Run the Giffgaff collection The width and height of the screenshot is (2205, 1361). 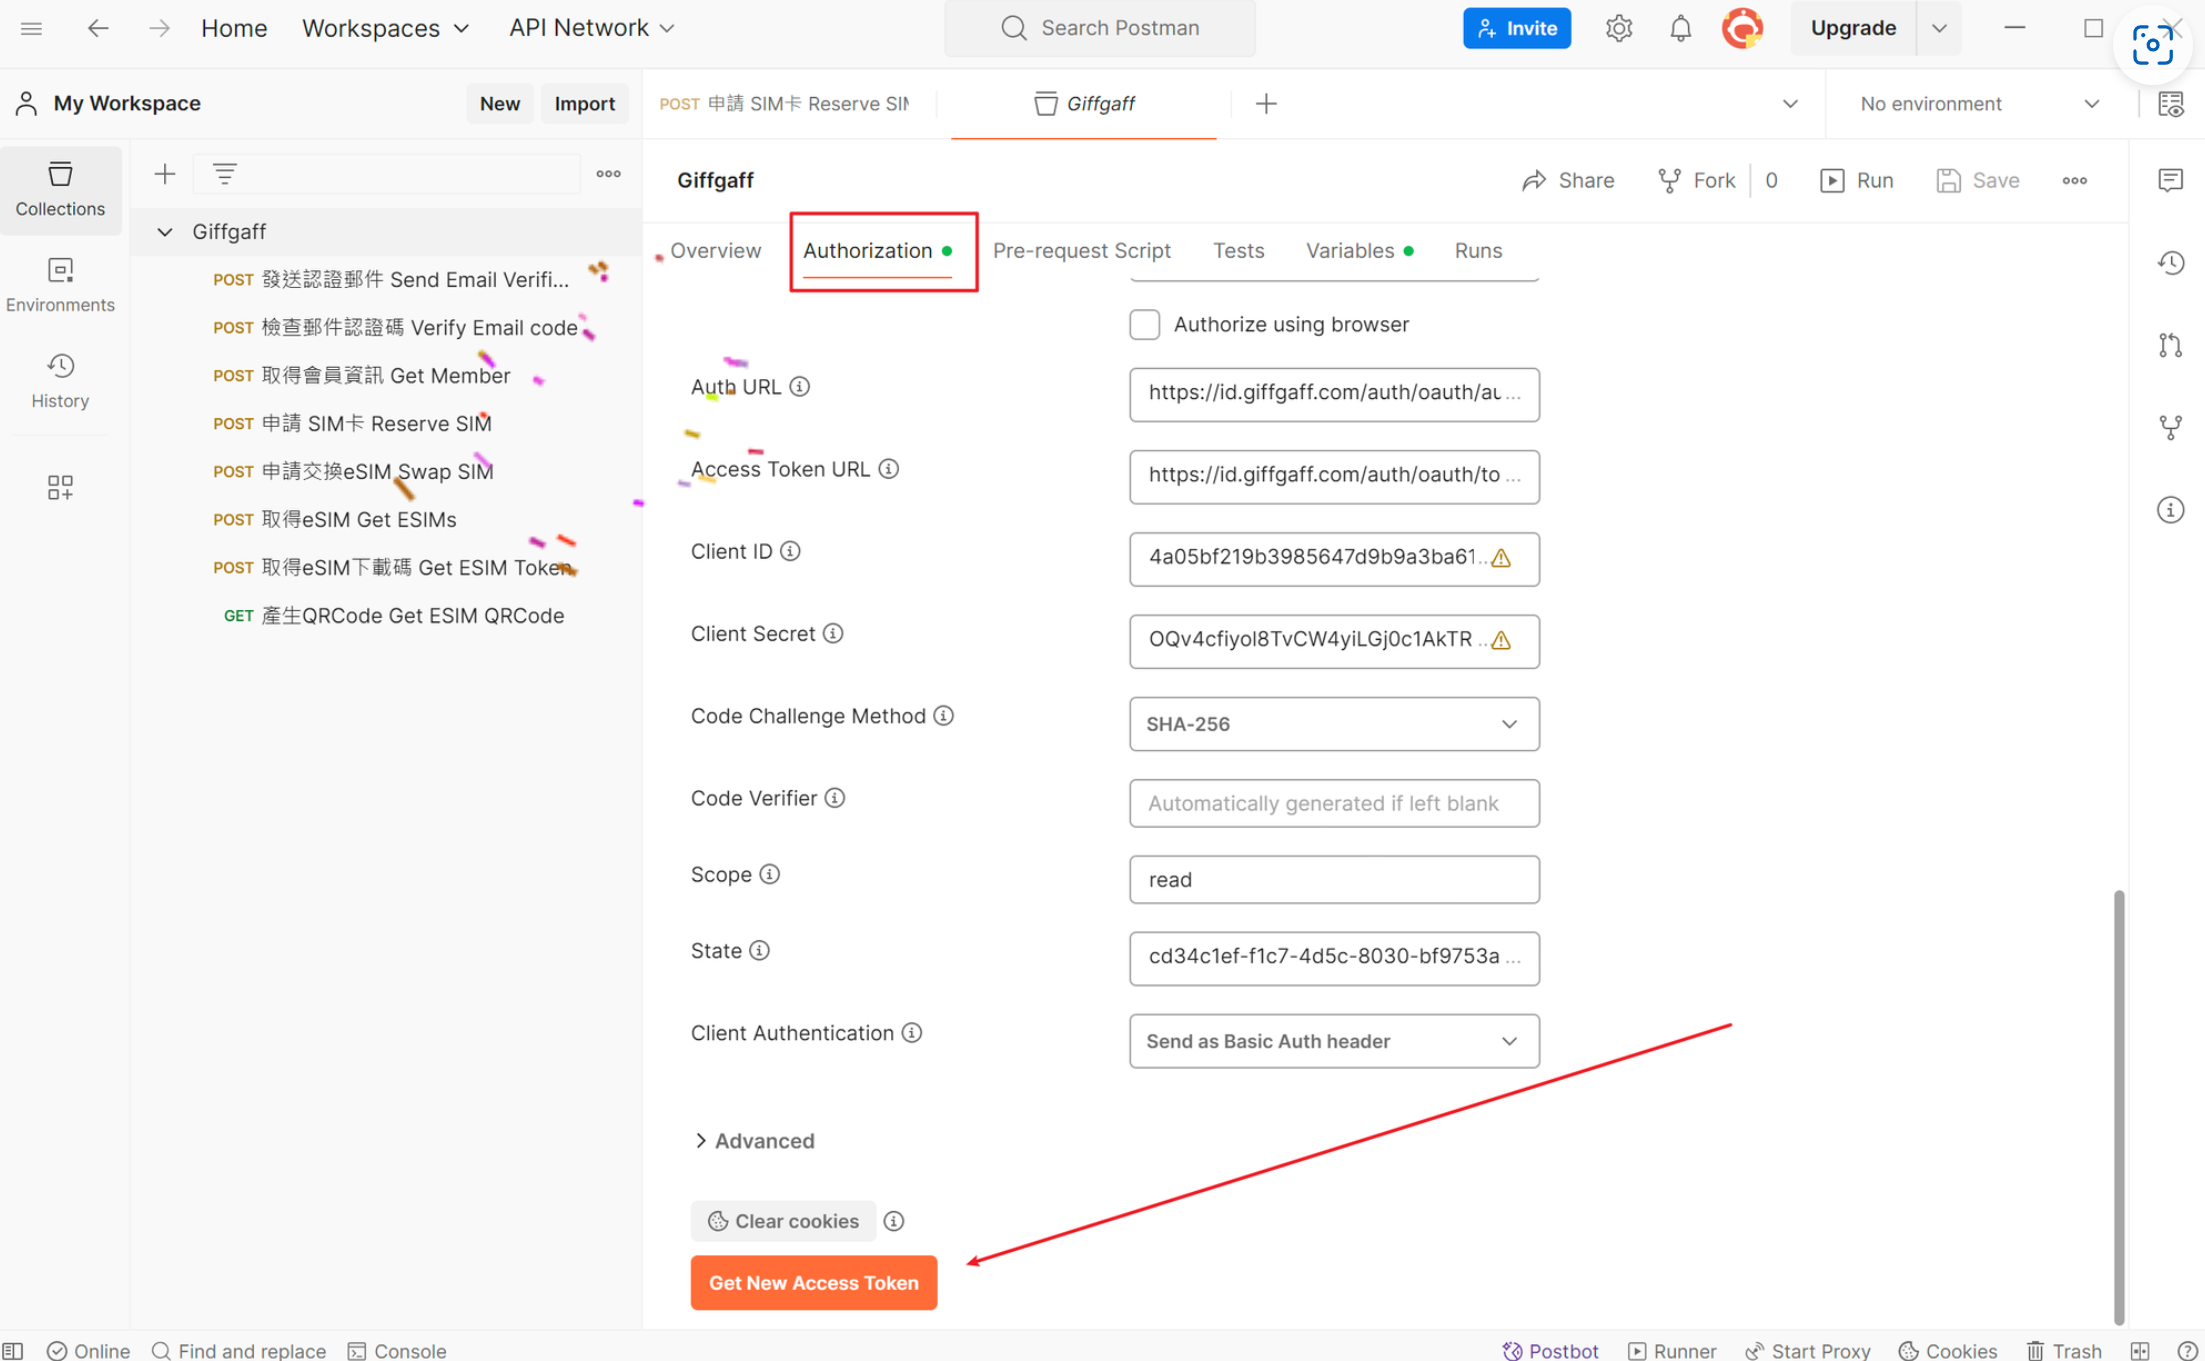click(x=1856, y=180)
